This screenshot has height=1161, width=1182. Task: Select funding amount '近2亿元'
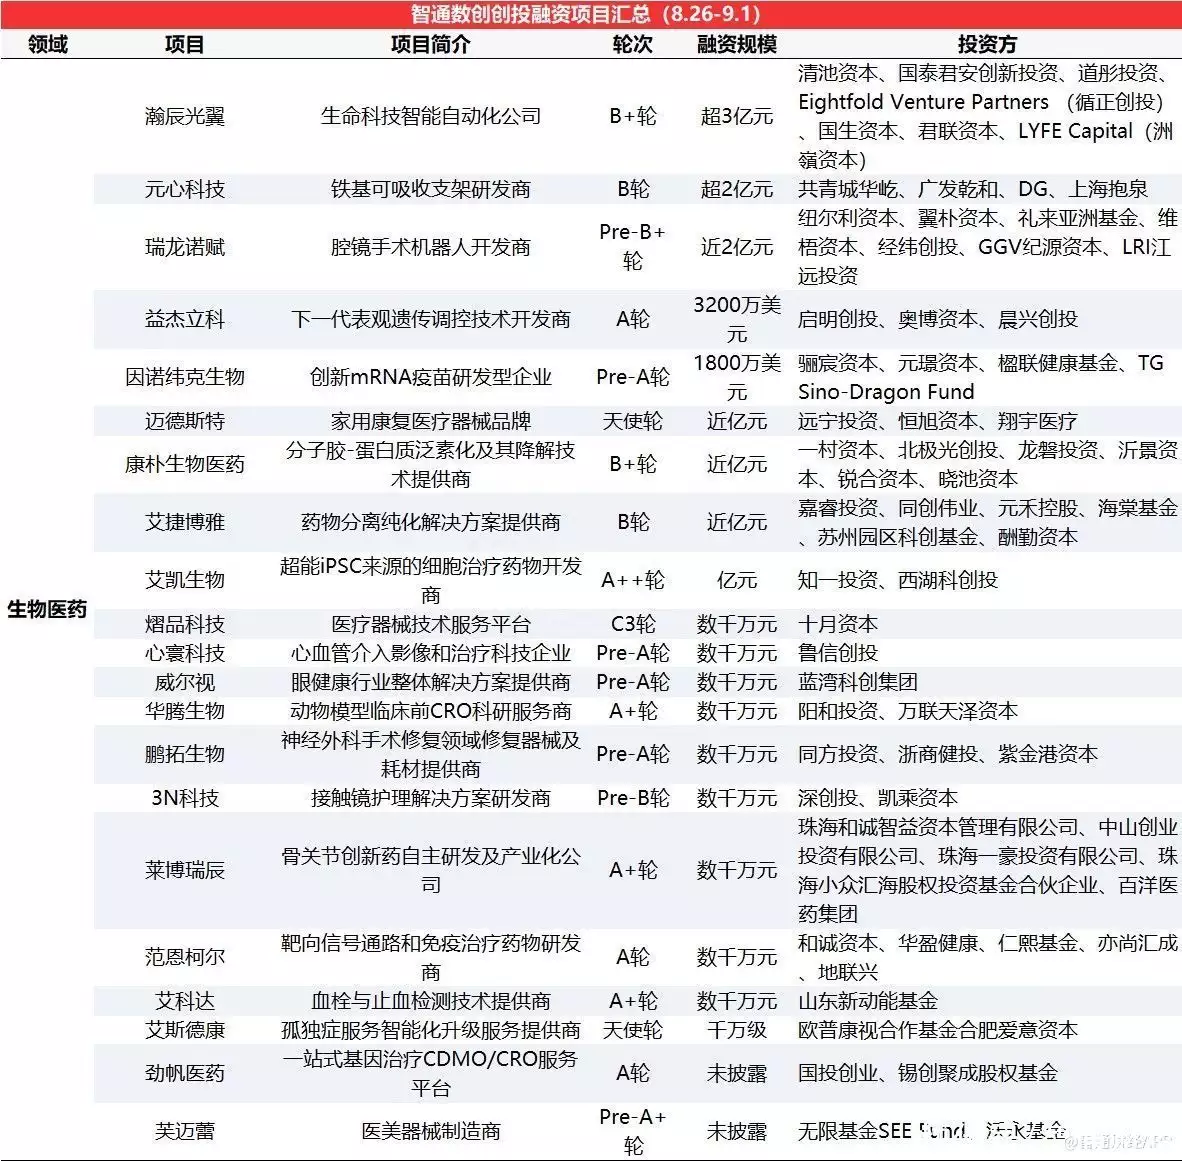736,247
